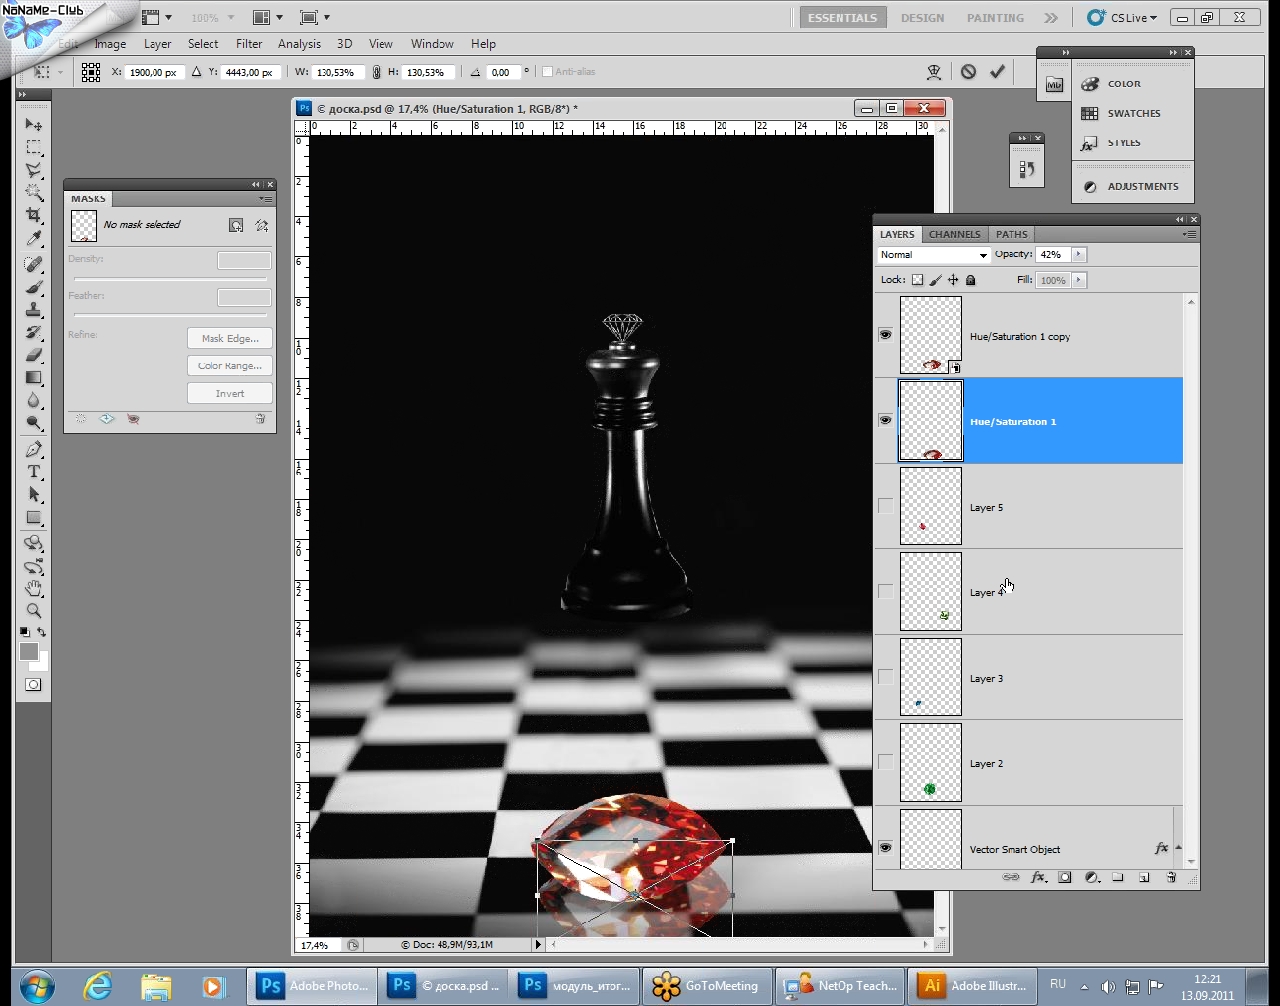Open the Normal blend mode dropdown
This screenshot has width=1280, height=1006.
click(x=933, y=255)
